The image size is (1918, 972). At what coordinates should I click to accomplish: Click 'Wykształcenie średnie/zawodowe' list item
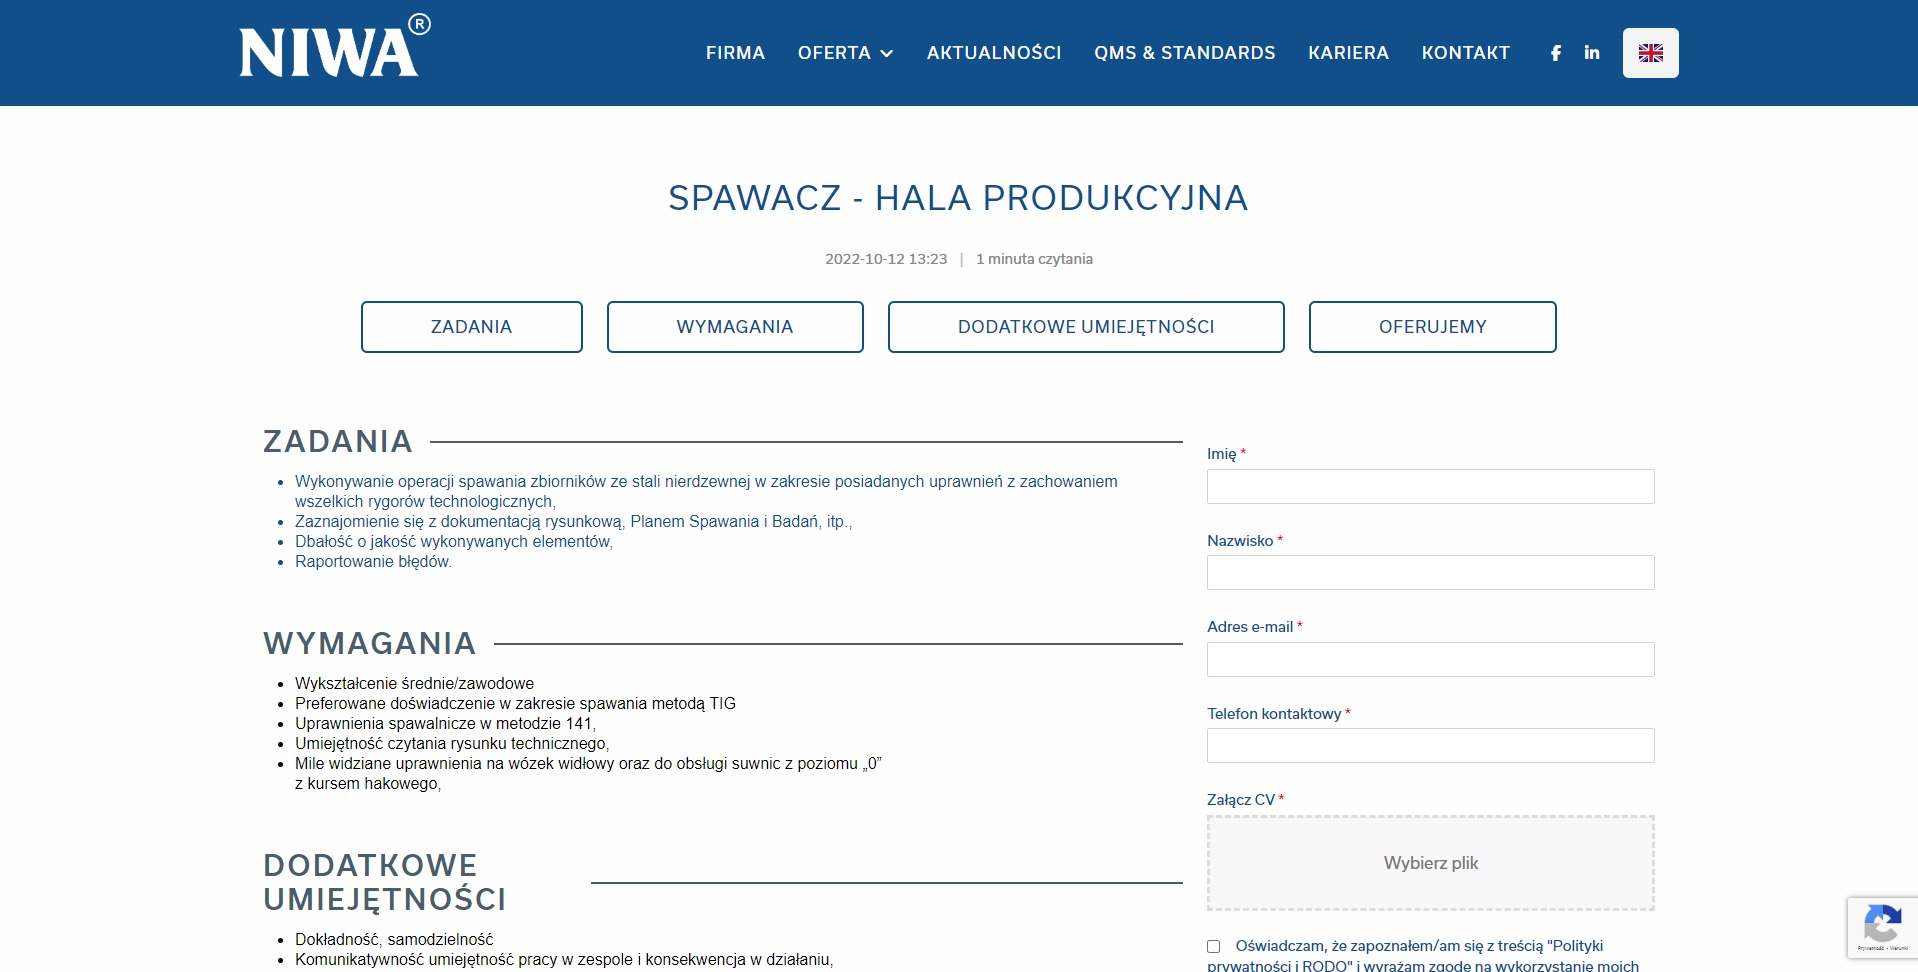click(414, 684)
